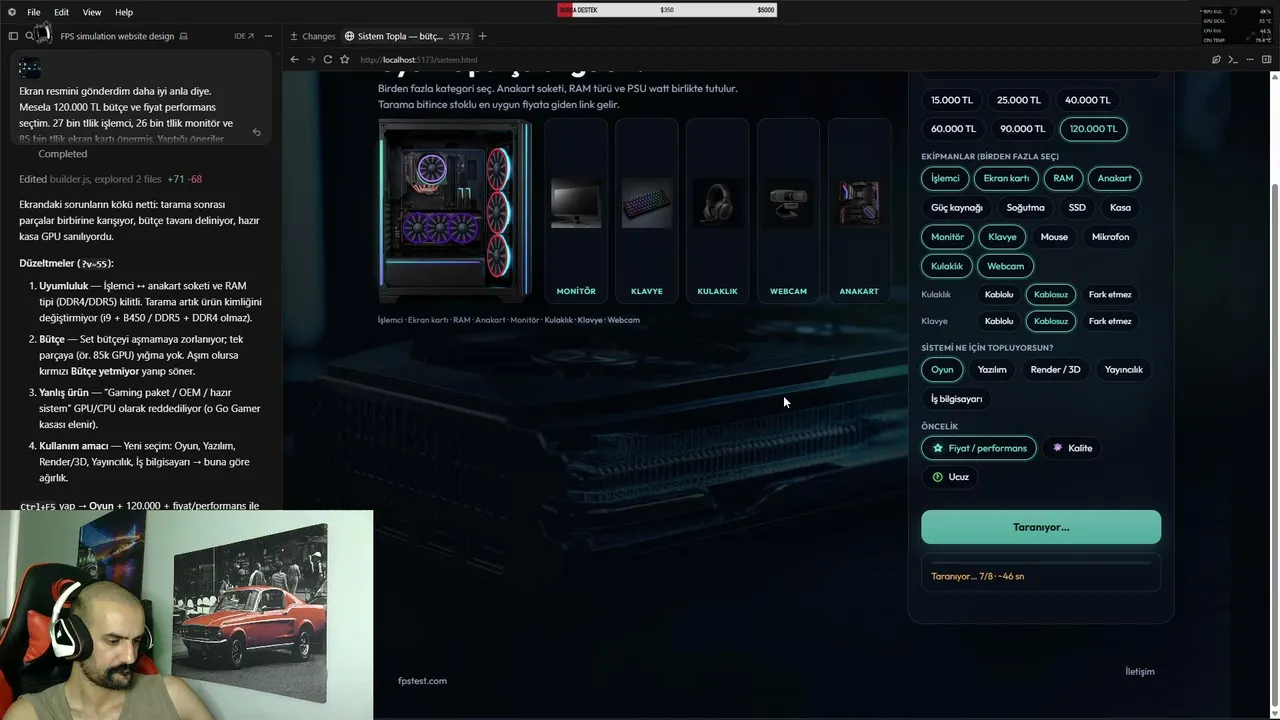The image size is (1280, 720).
Task: Select Render / 3D purpose
Action: 1055,370
